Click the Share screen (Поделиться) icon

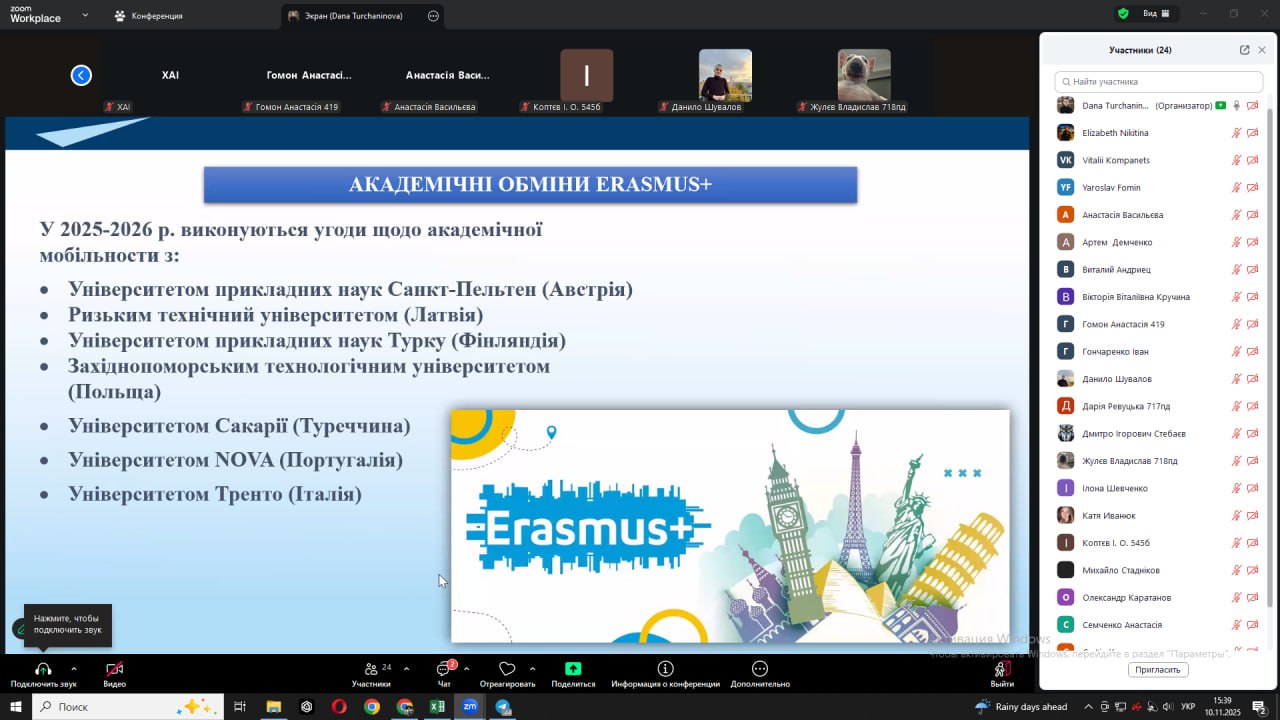click(x=573, y=669)
